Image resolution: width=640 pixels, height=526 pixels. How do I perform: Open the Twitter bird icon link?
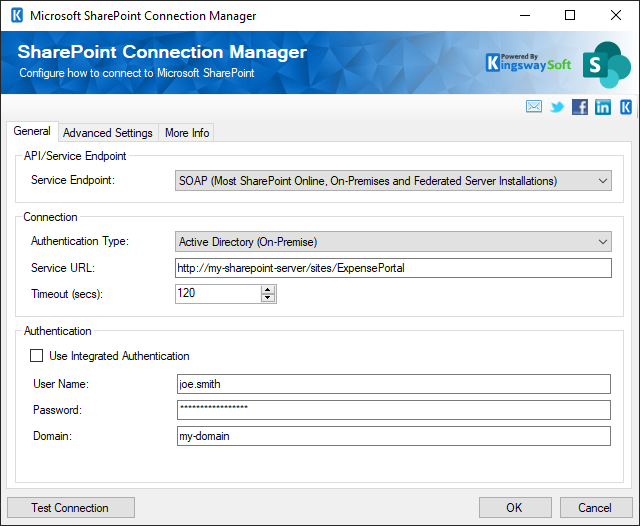pos(557,107)
